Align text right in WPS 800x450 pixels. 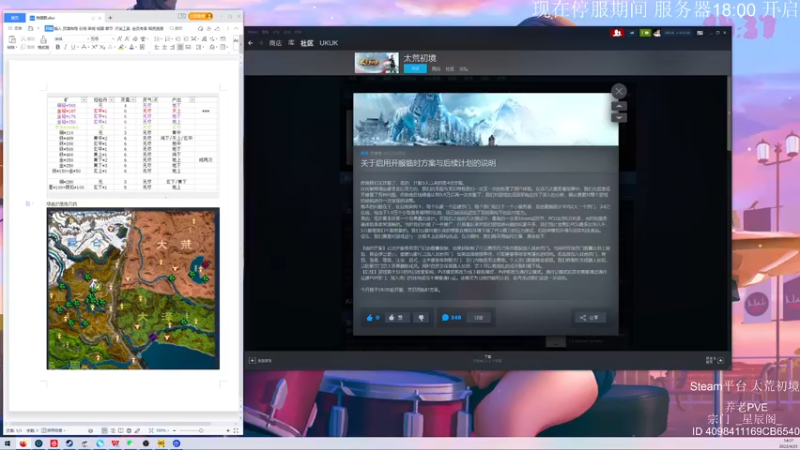pyautogui.click(x=172, y=47)
